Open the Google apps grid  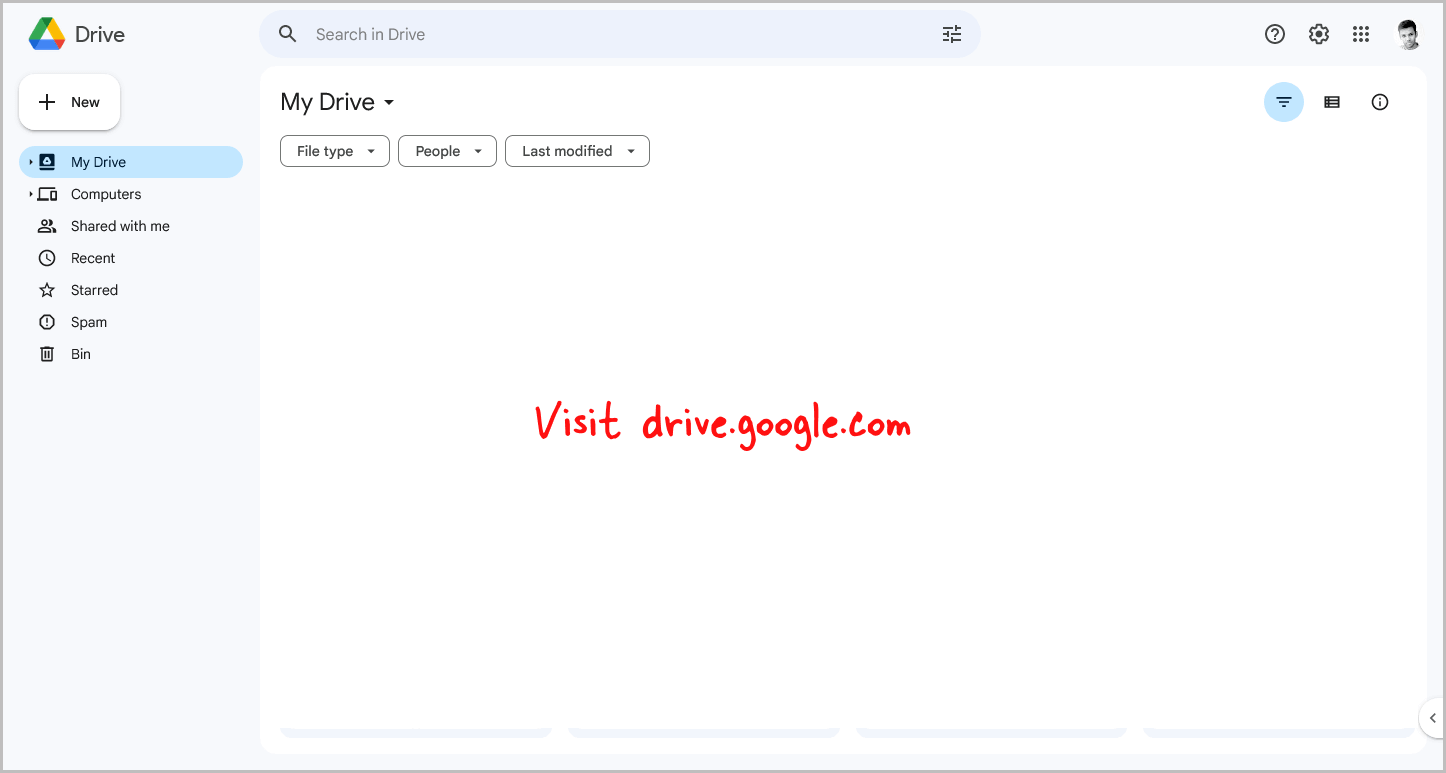[x=1361, y=33]
